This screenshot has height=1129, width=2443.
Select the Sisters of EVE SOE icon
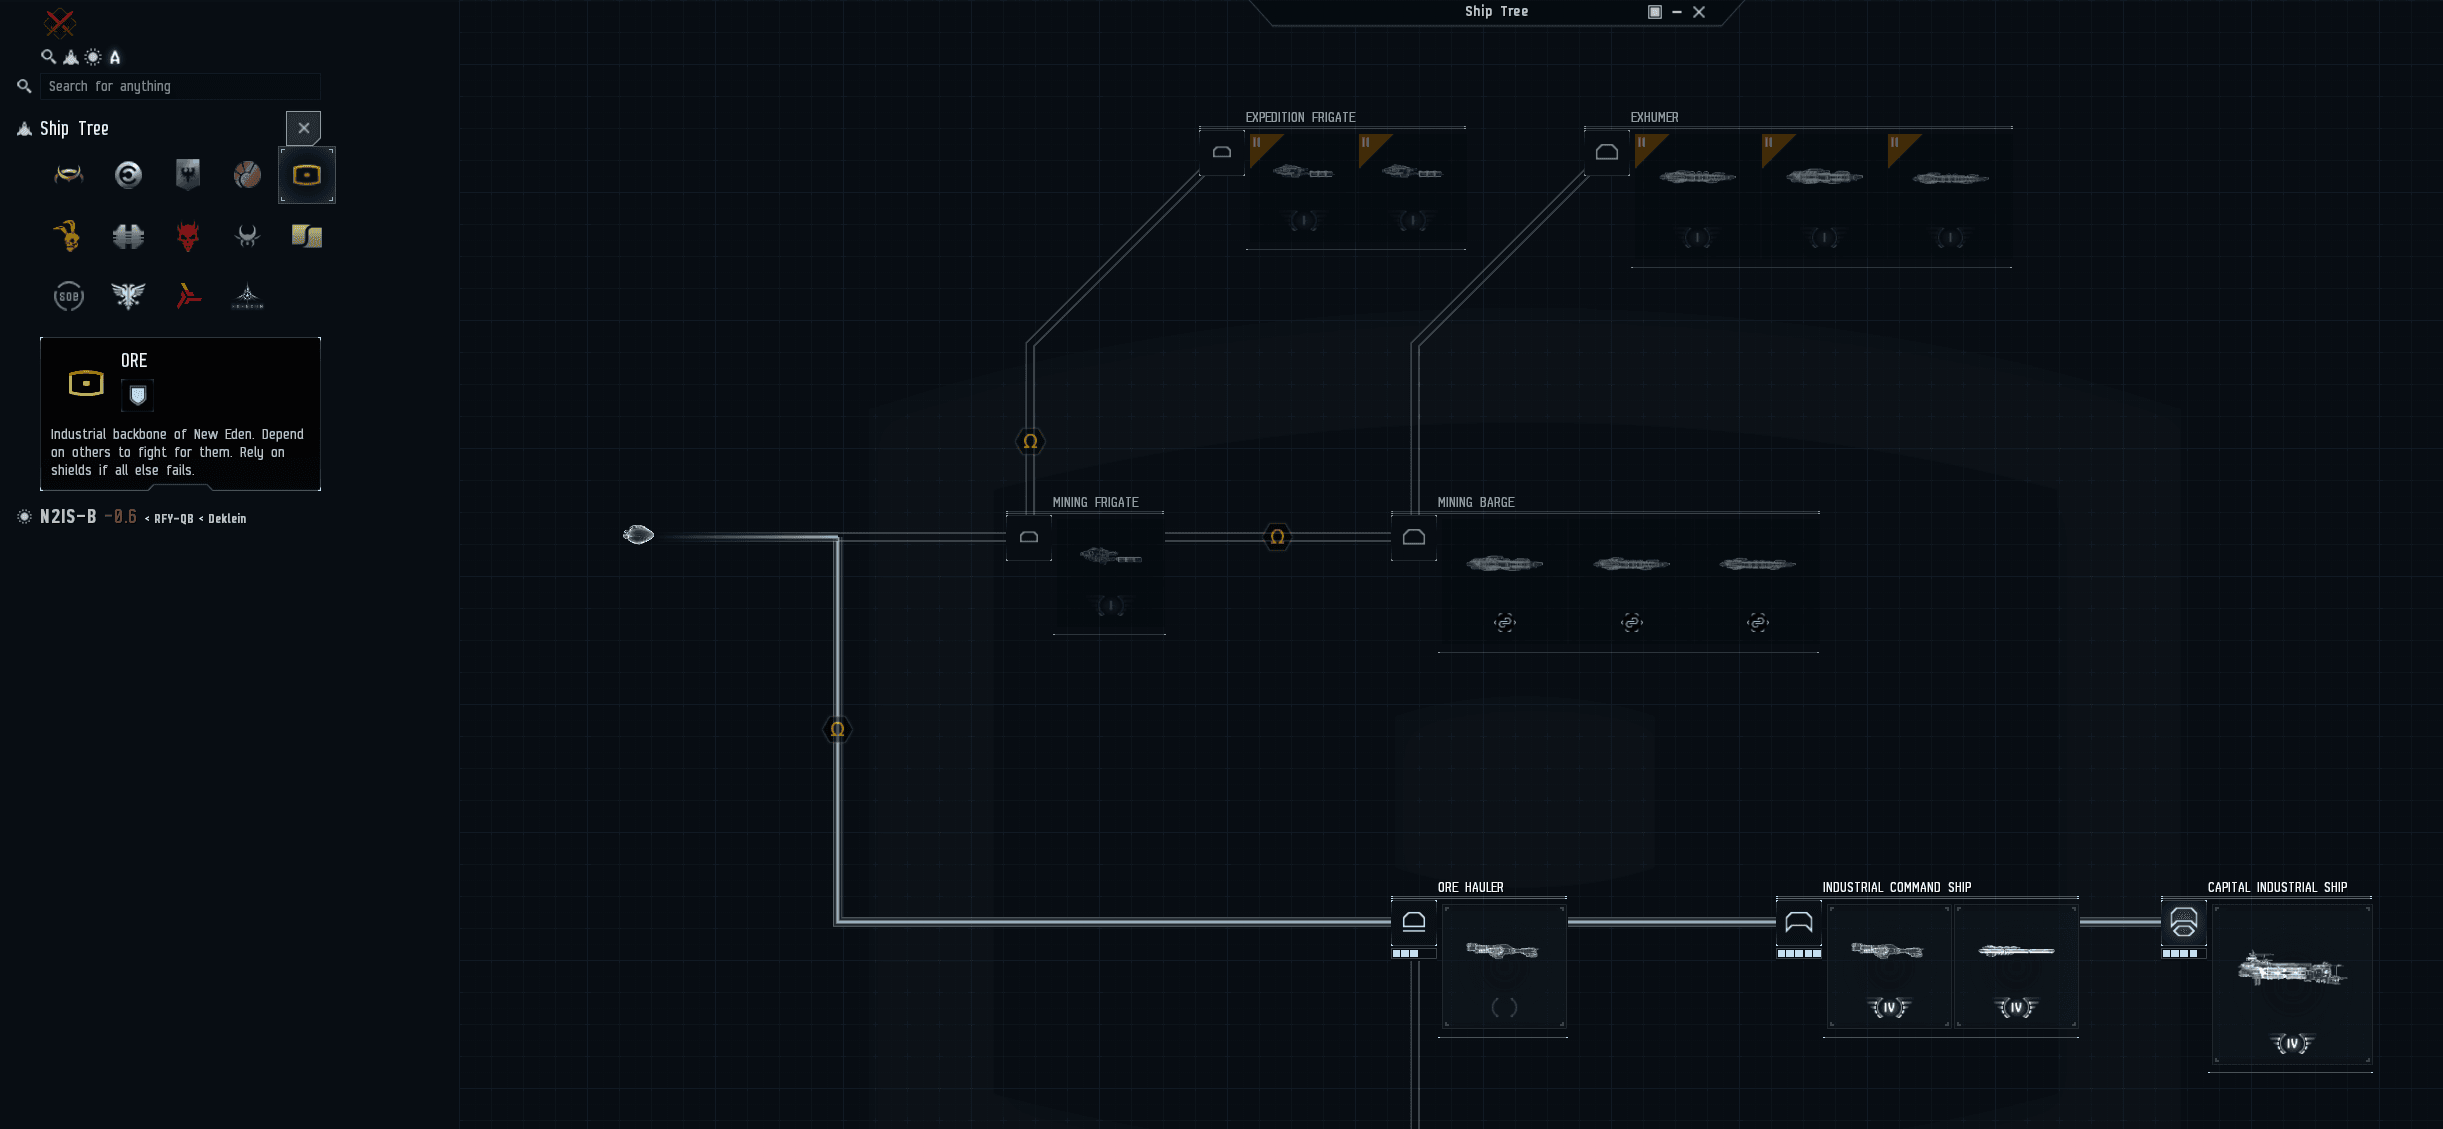tap(68, 296)
